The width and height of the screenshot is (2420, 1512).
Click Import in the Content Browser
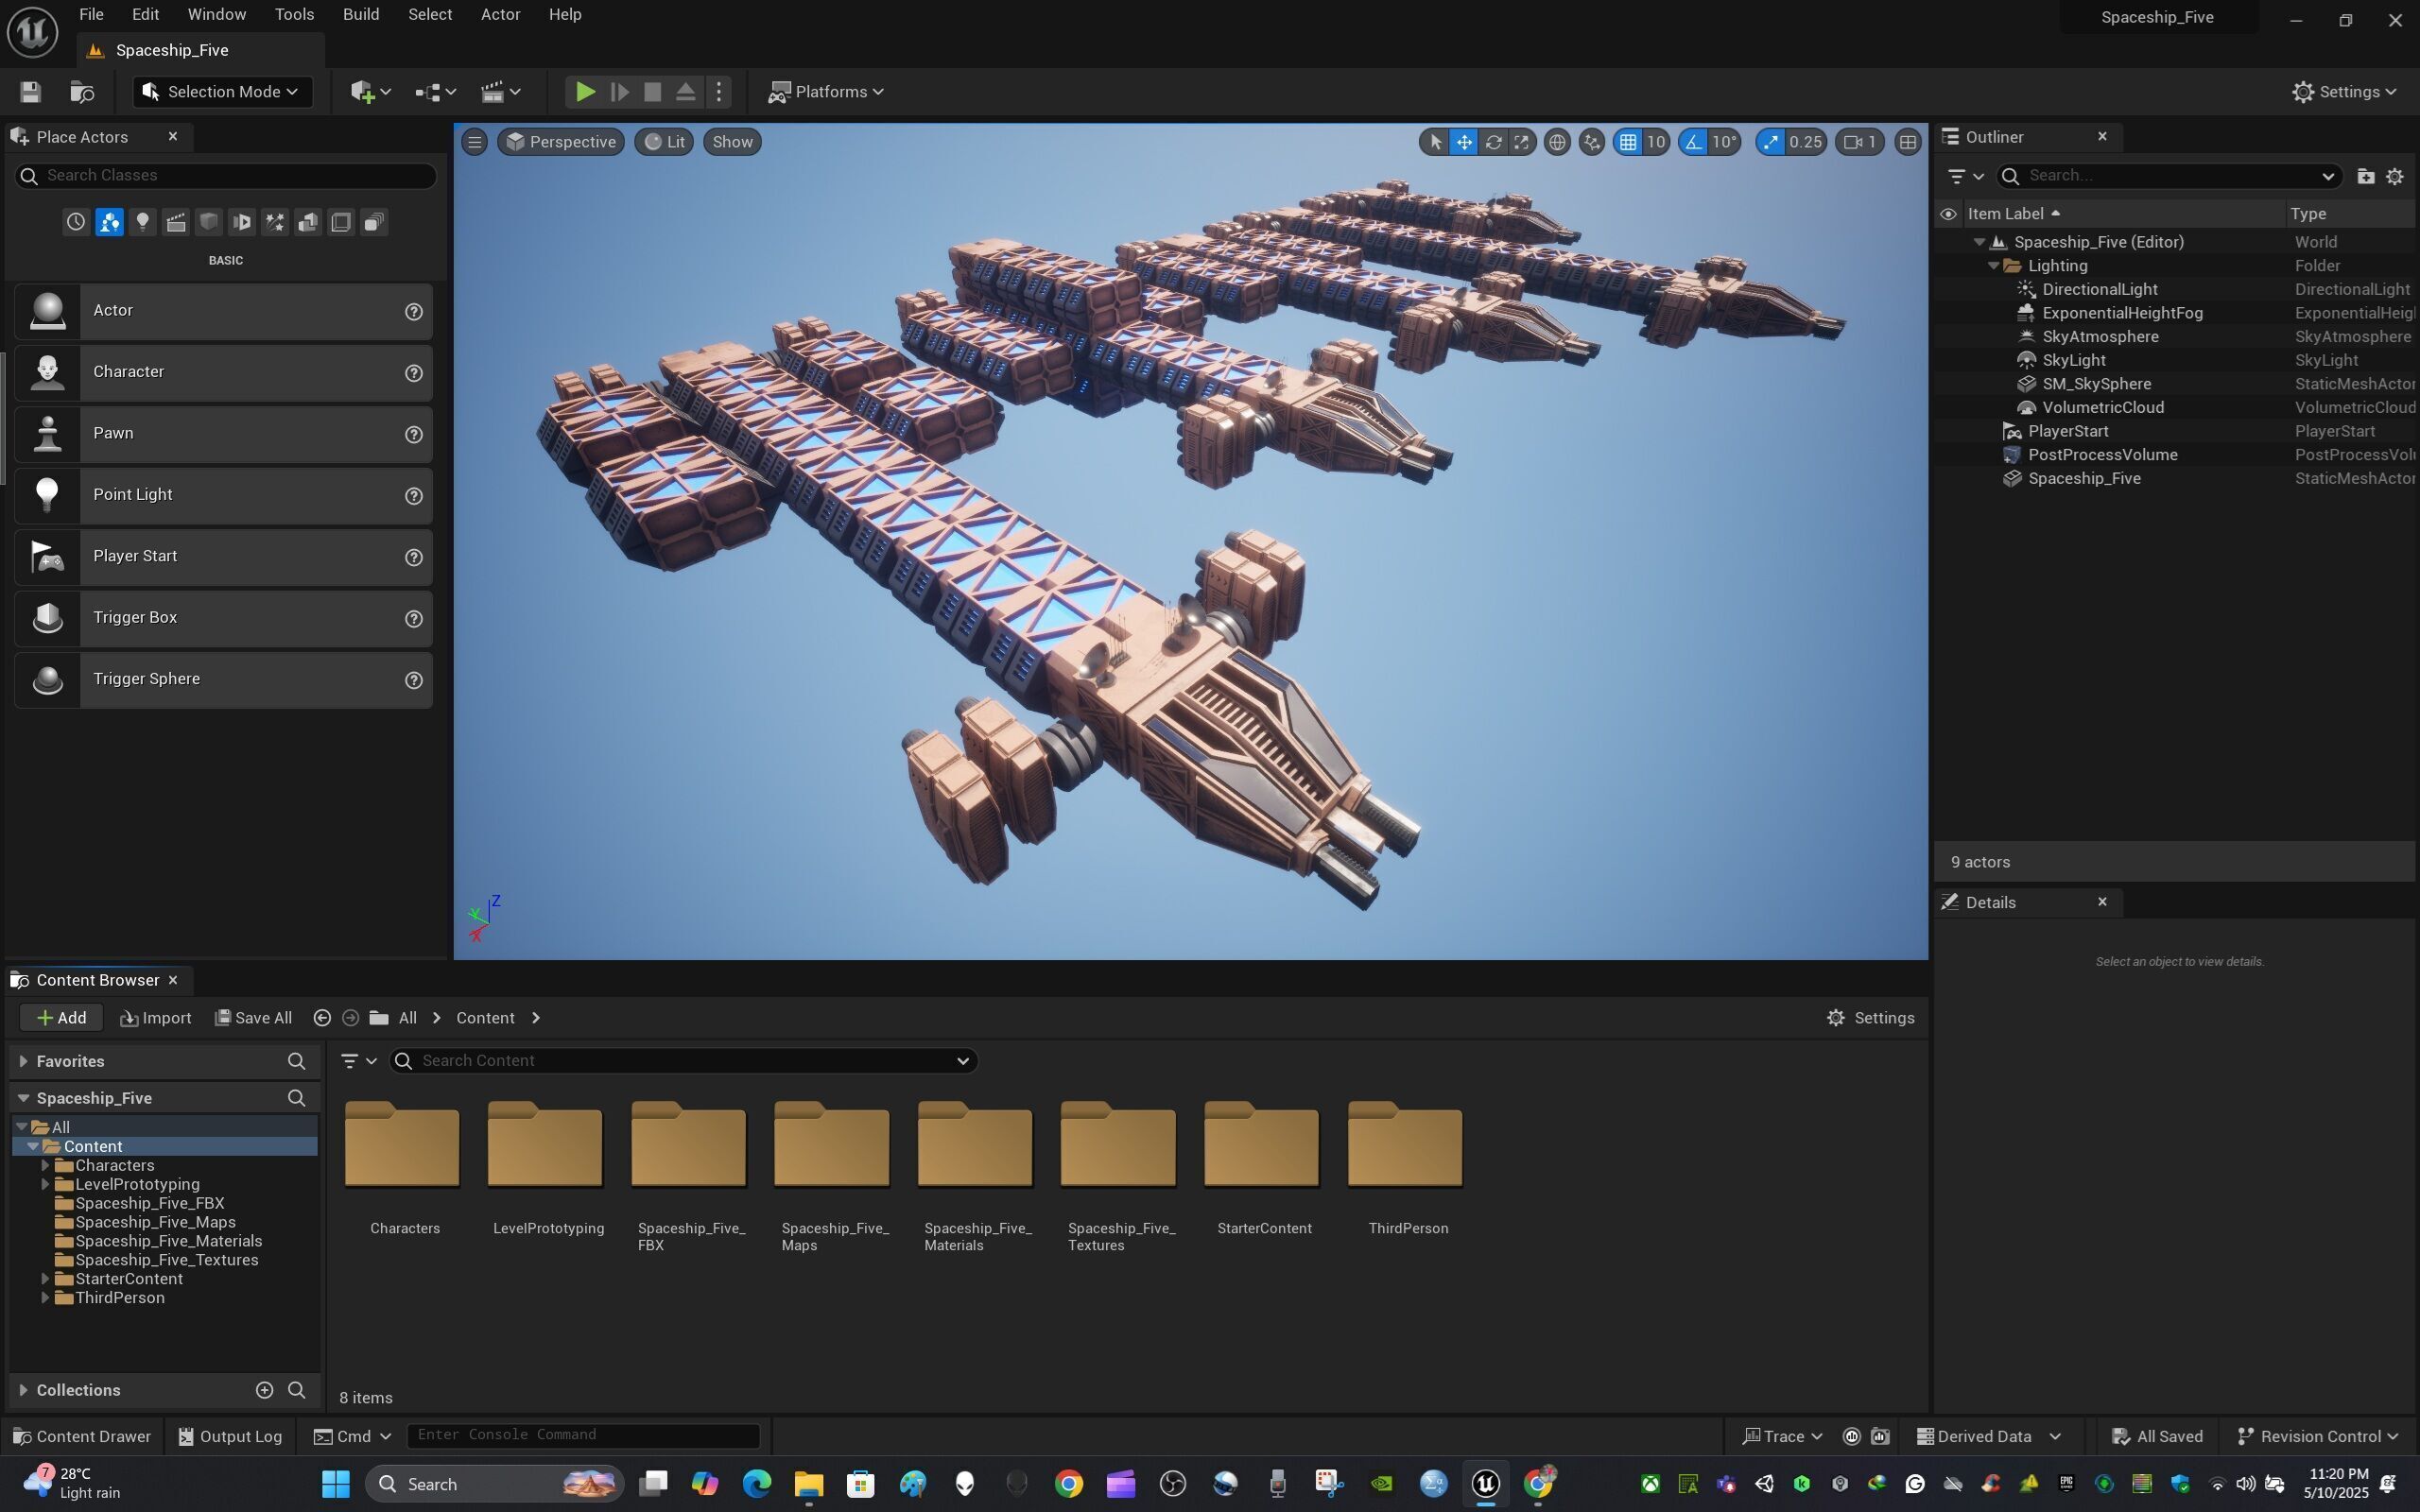(155, 1018)
